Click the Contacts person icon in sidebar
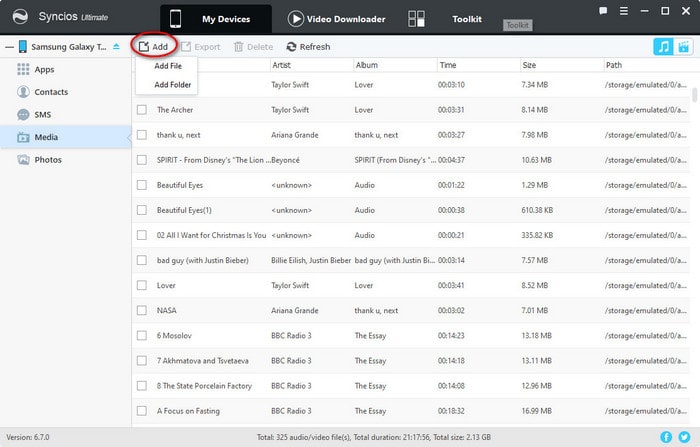Viewport: 700px width, 447px height. pos(23,92)
